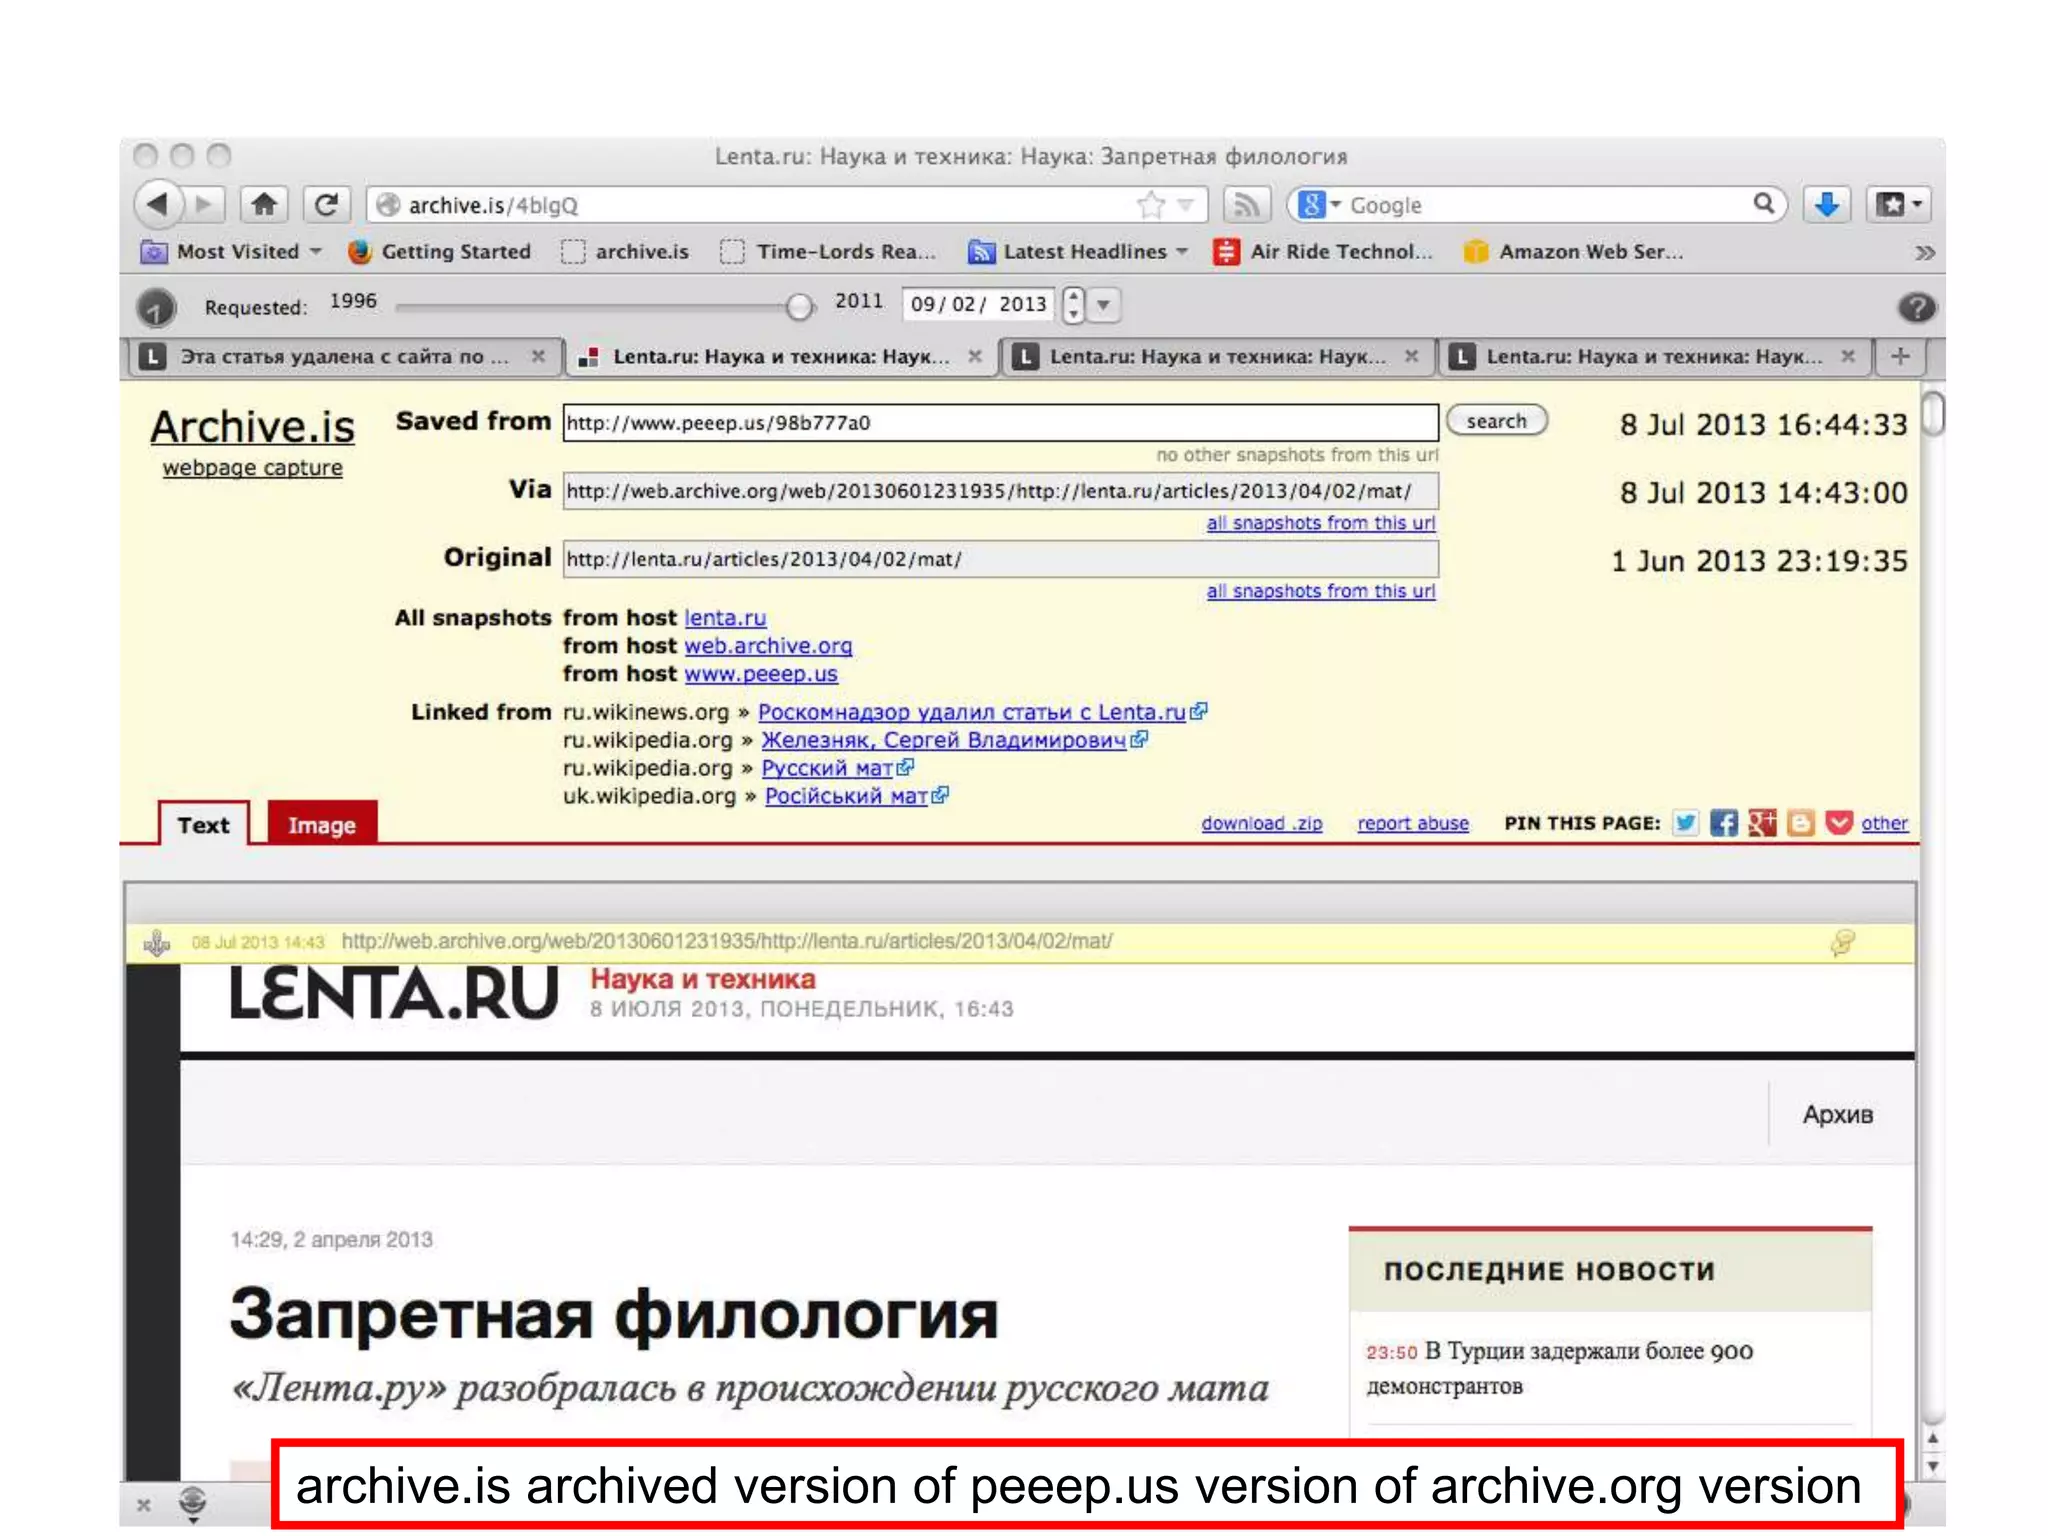Select the second Lenta.ru tab with red icon
Screen dimensions: 2048x1536
(779, 357)
